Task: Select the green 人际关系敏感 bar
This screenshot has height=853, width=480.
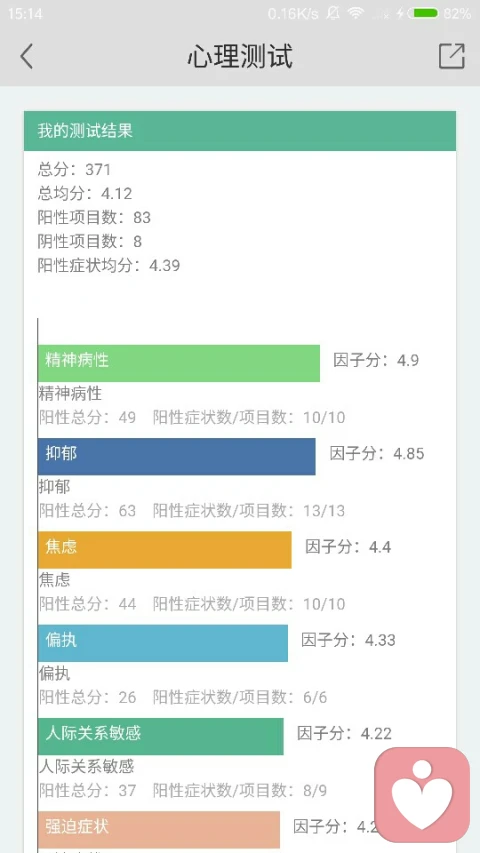Action: click(161, 736)
